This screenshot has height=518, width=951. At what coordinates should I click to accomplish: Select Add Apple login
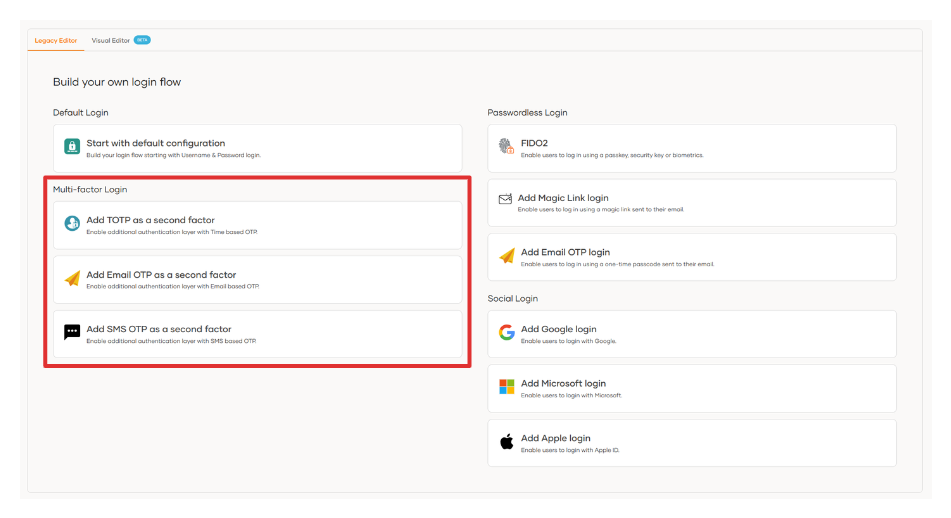point(692,443)
